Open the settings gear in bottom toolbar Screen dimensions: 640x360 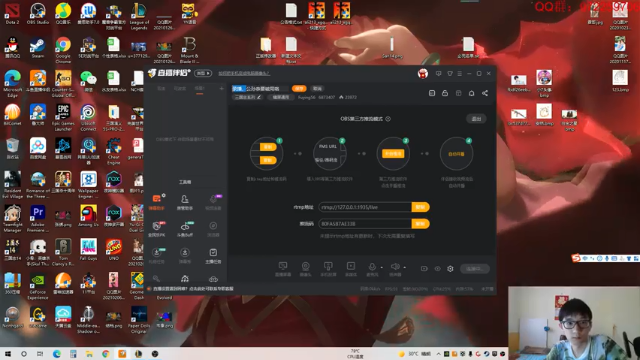(450, 269)
